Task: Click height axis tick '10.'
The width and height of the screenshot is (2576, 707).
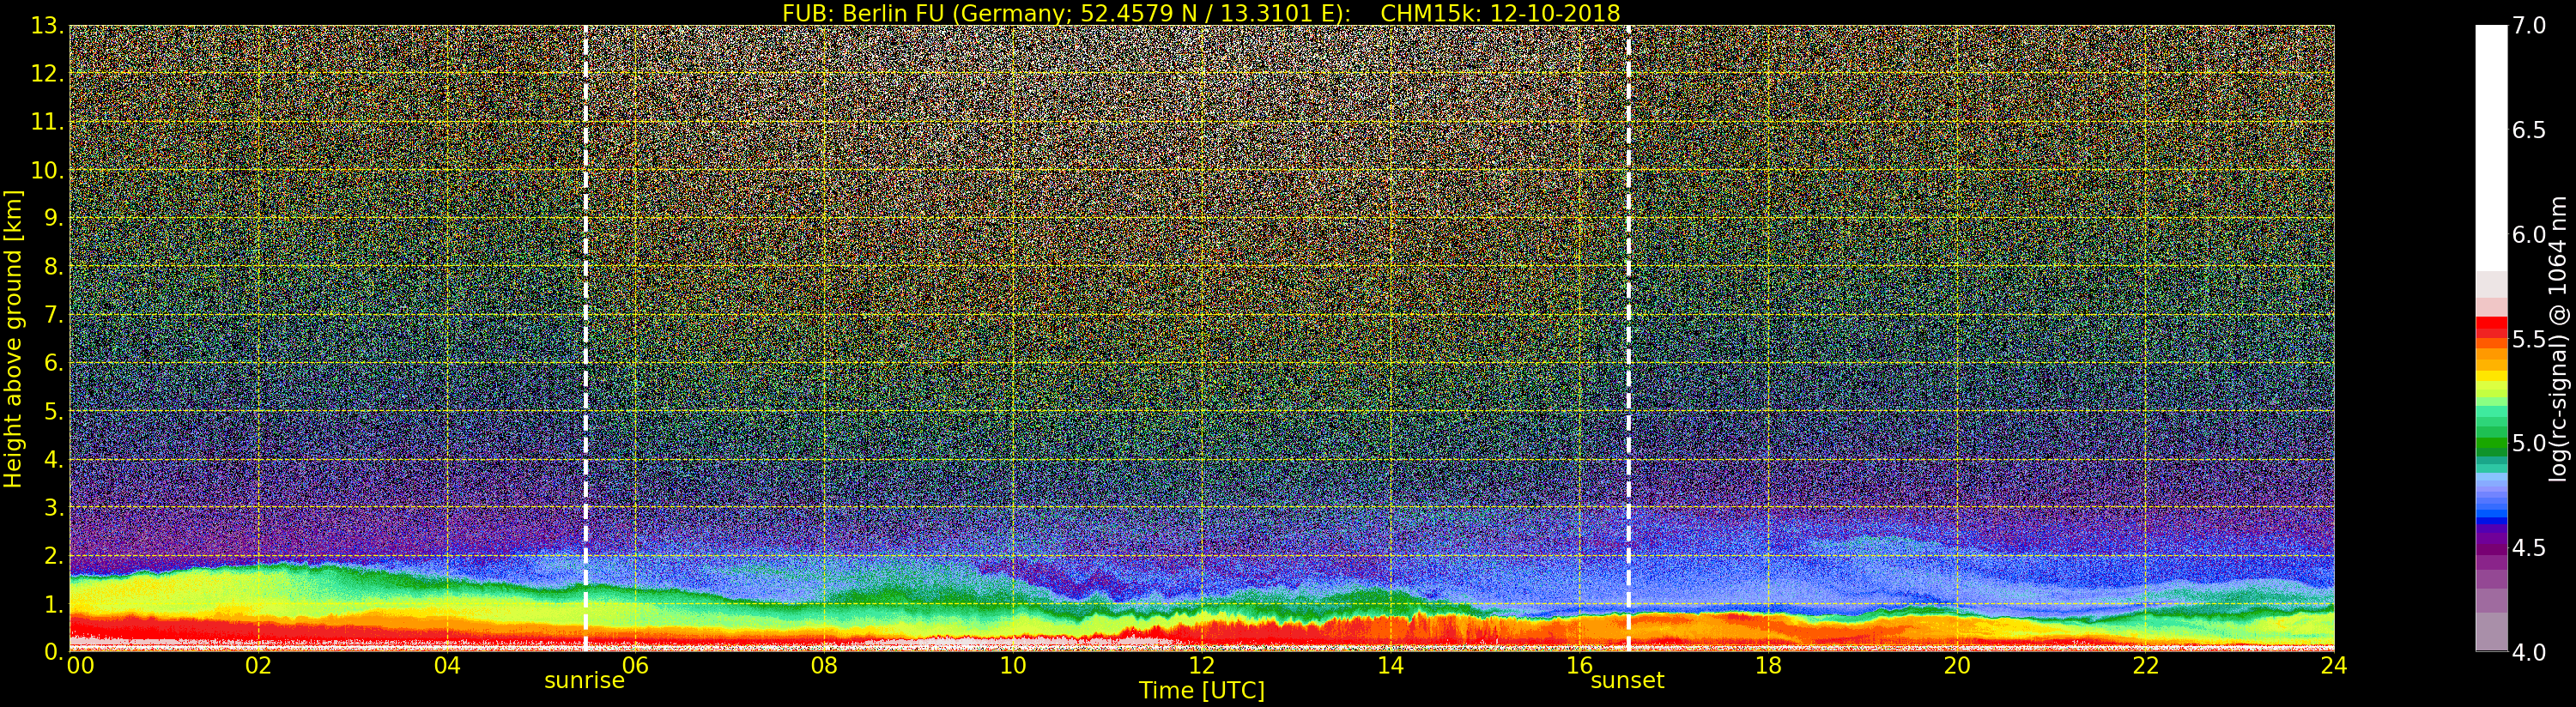Action: click(47, 170)
